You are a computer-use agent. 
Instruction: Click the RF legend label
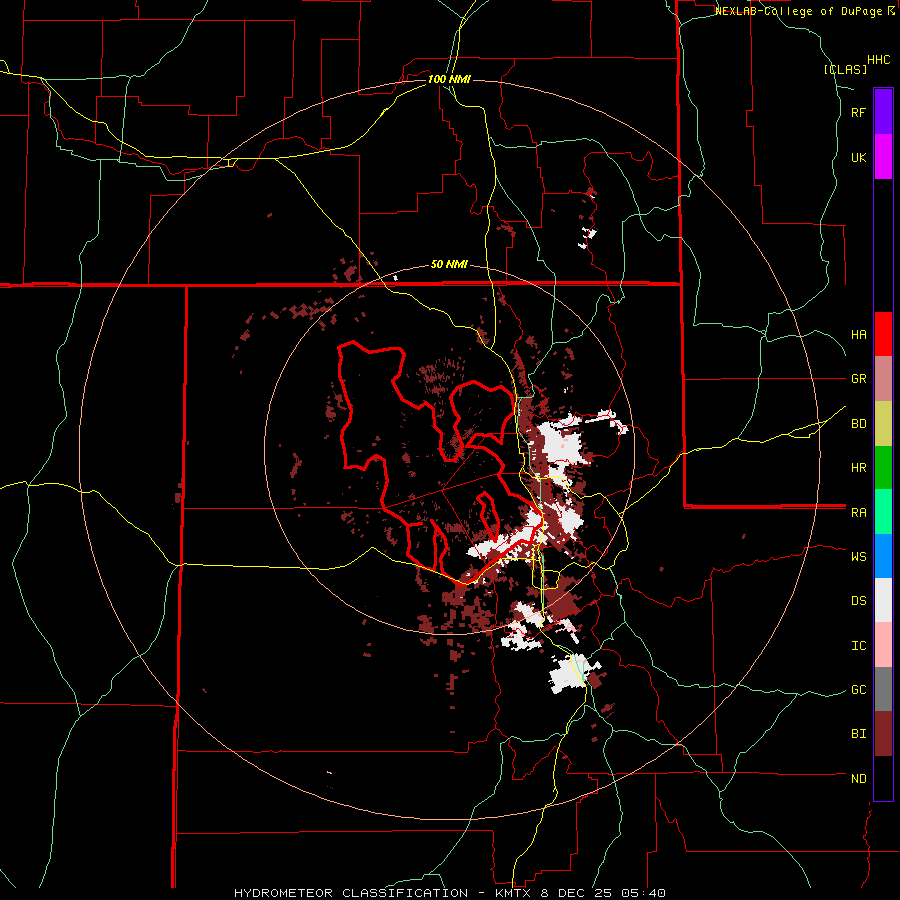[x=858, y=113]
